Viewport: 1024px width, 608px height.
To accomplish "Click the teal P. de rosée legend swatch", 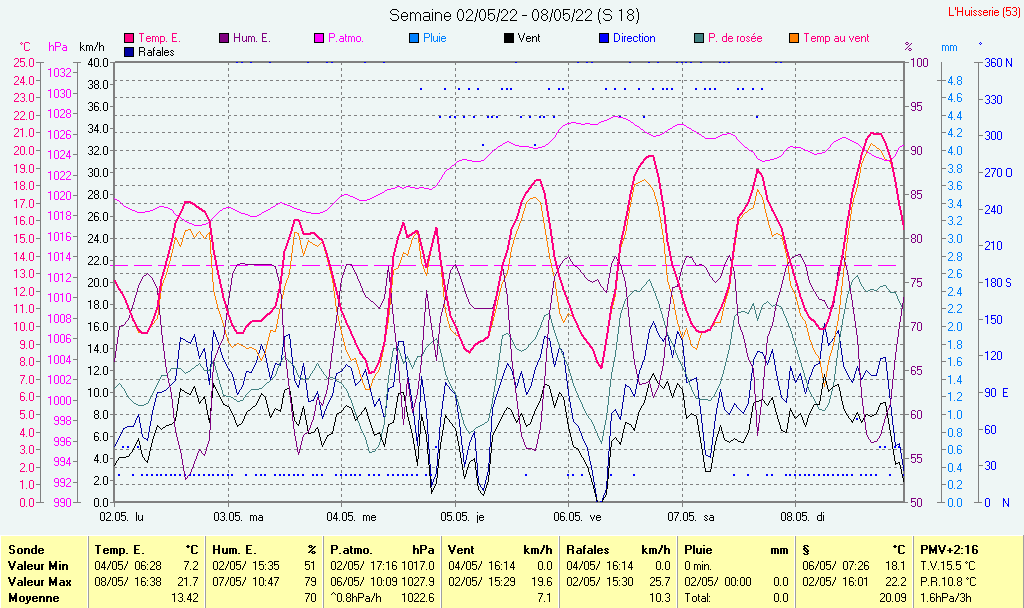I will coord(699,39).
